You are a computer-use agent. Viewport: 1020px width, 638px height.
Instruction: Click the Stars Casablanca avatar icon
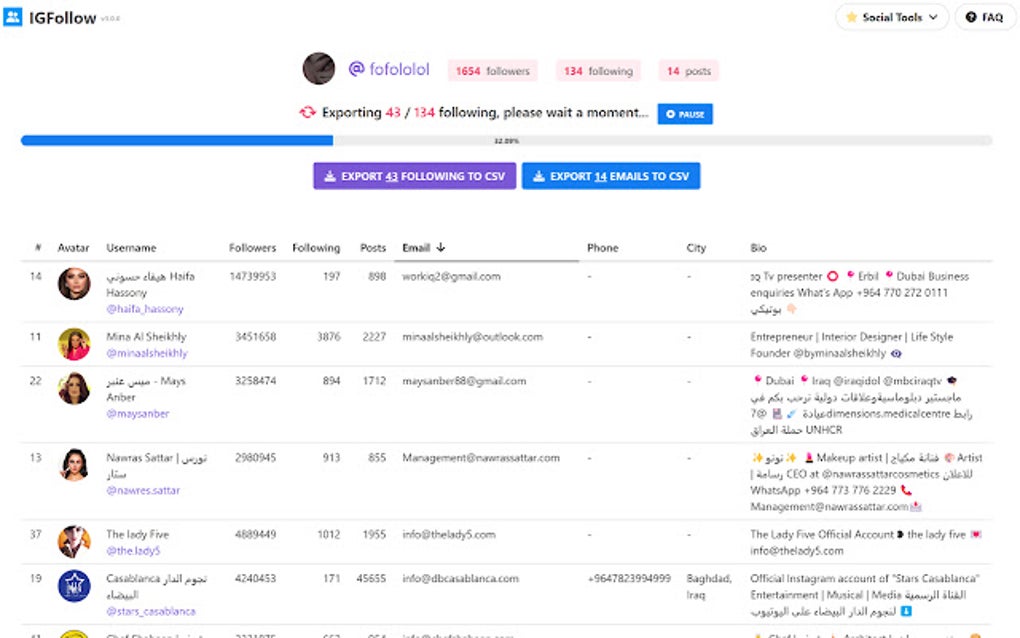pos(74,586)
